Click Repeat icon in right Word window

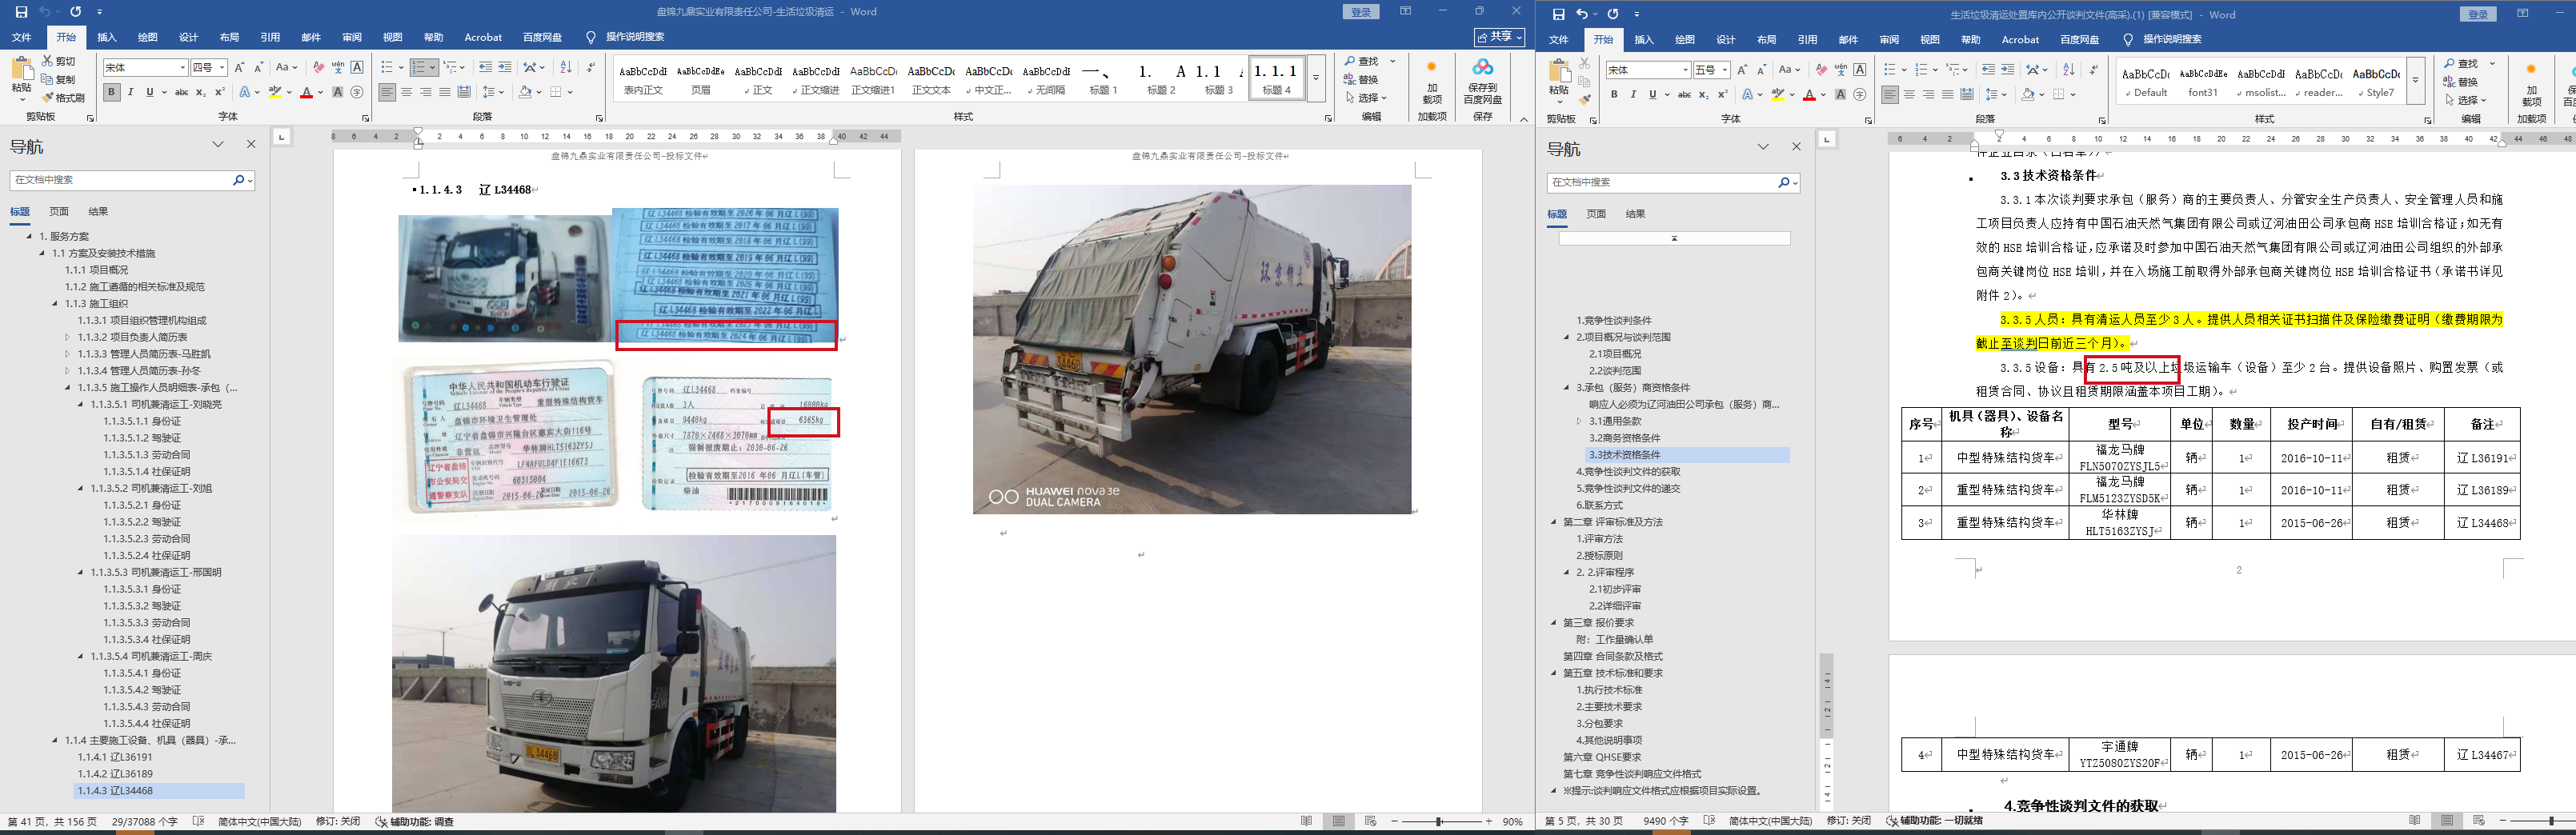coord(1613,14)
